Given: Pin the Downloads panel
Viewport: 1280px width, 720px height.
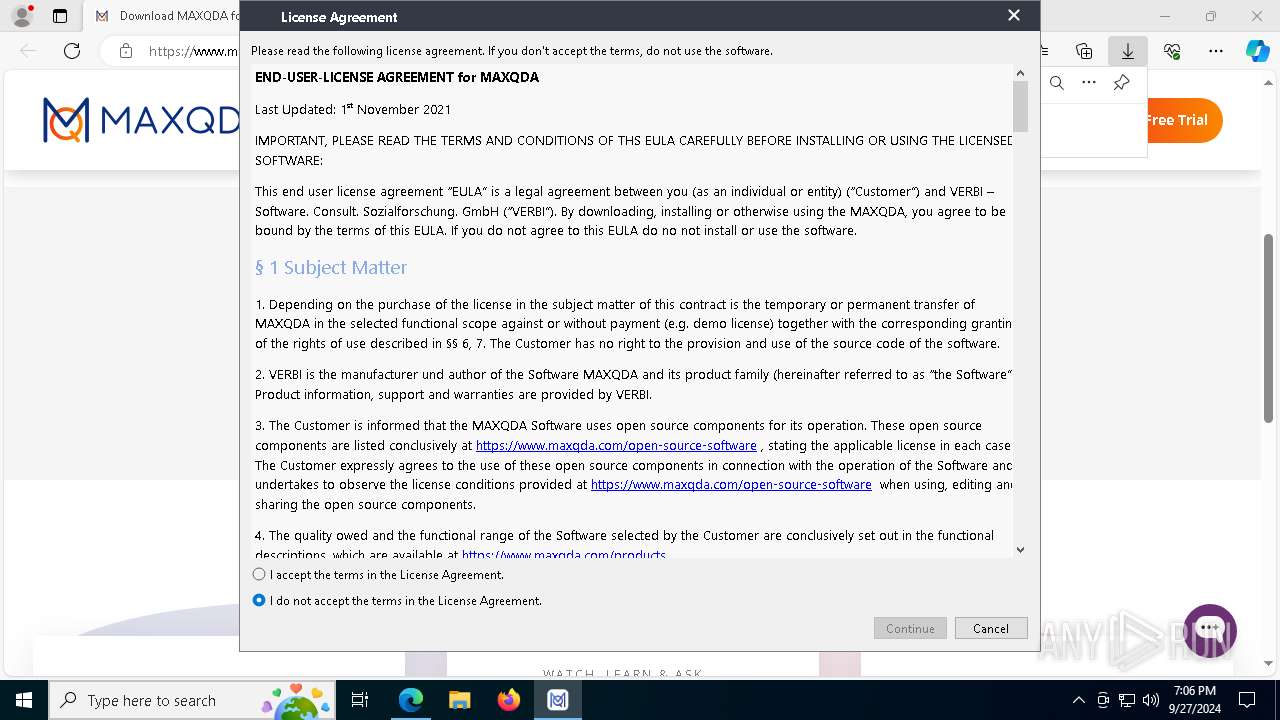Looking at the screenshot, I should click(x=1122, y=83).
